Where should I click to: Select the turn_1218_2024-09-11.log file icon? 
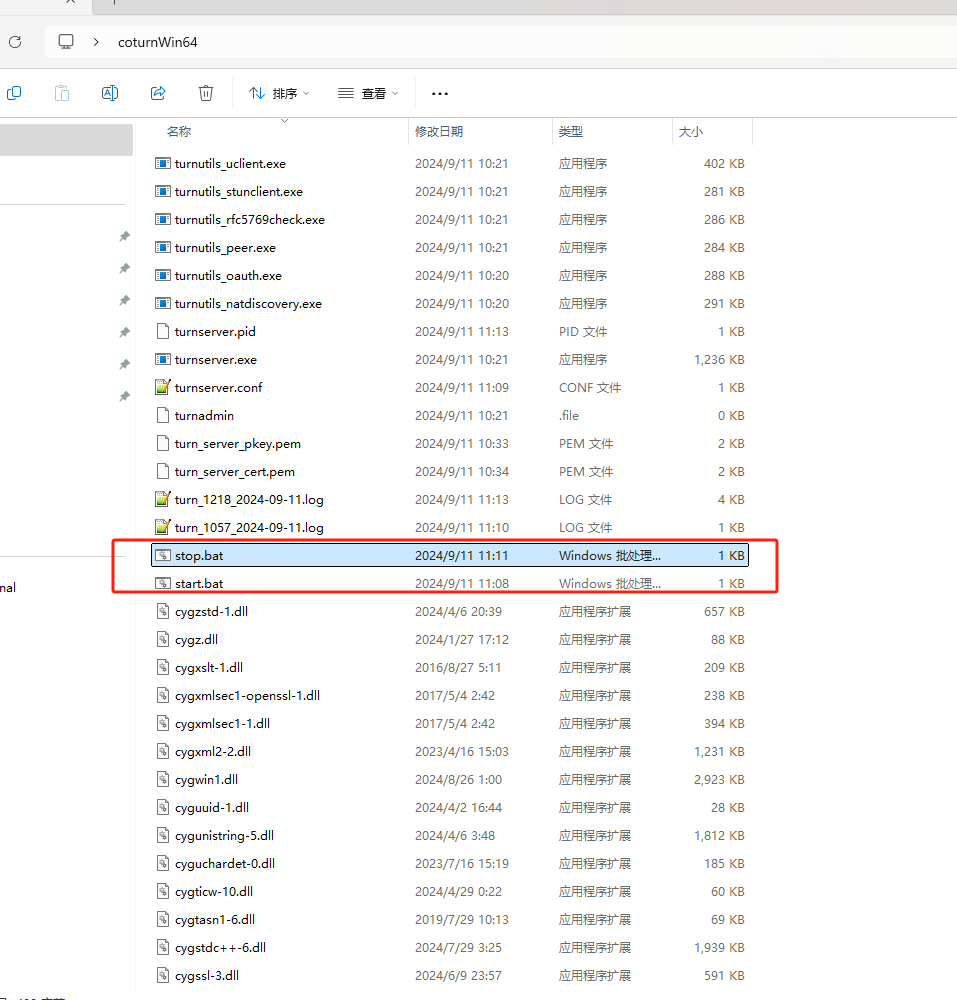coord(163,499)
